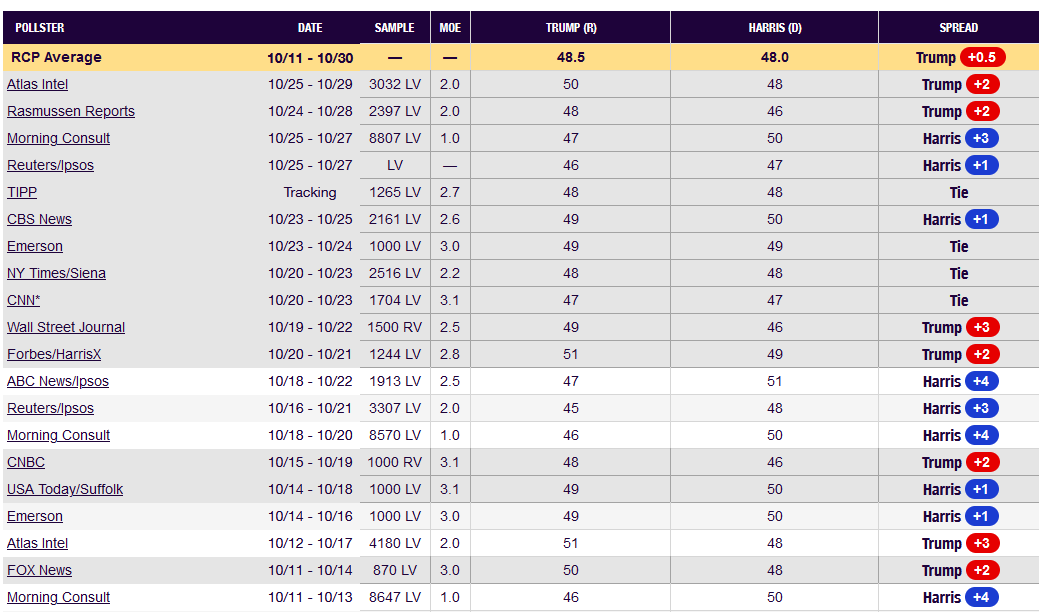Open the CNBC poll link
The height and width of the screenshot is (612, 1040).
(x=26, y=462)
